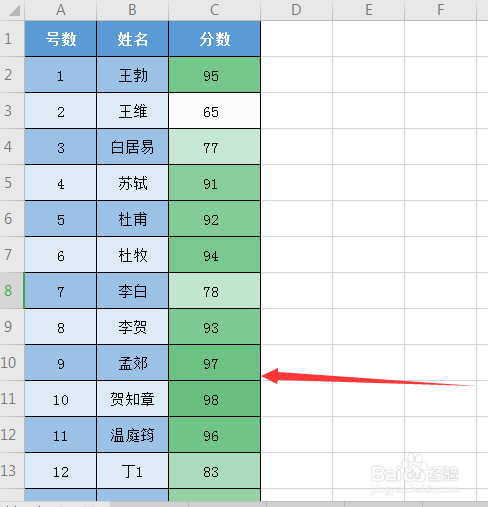The image size is (488, 507).
Task: Click the 号数 header cell
Action: coord(61,39)
